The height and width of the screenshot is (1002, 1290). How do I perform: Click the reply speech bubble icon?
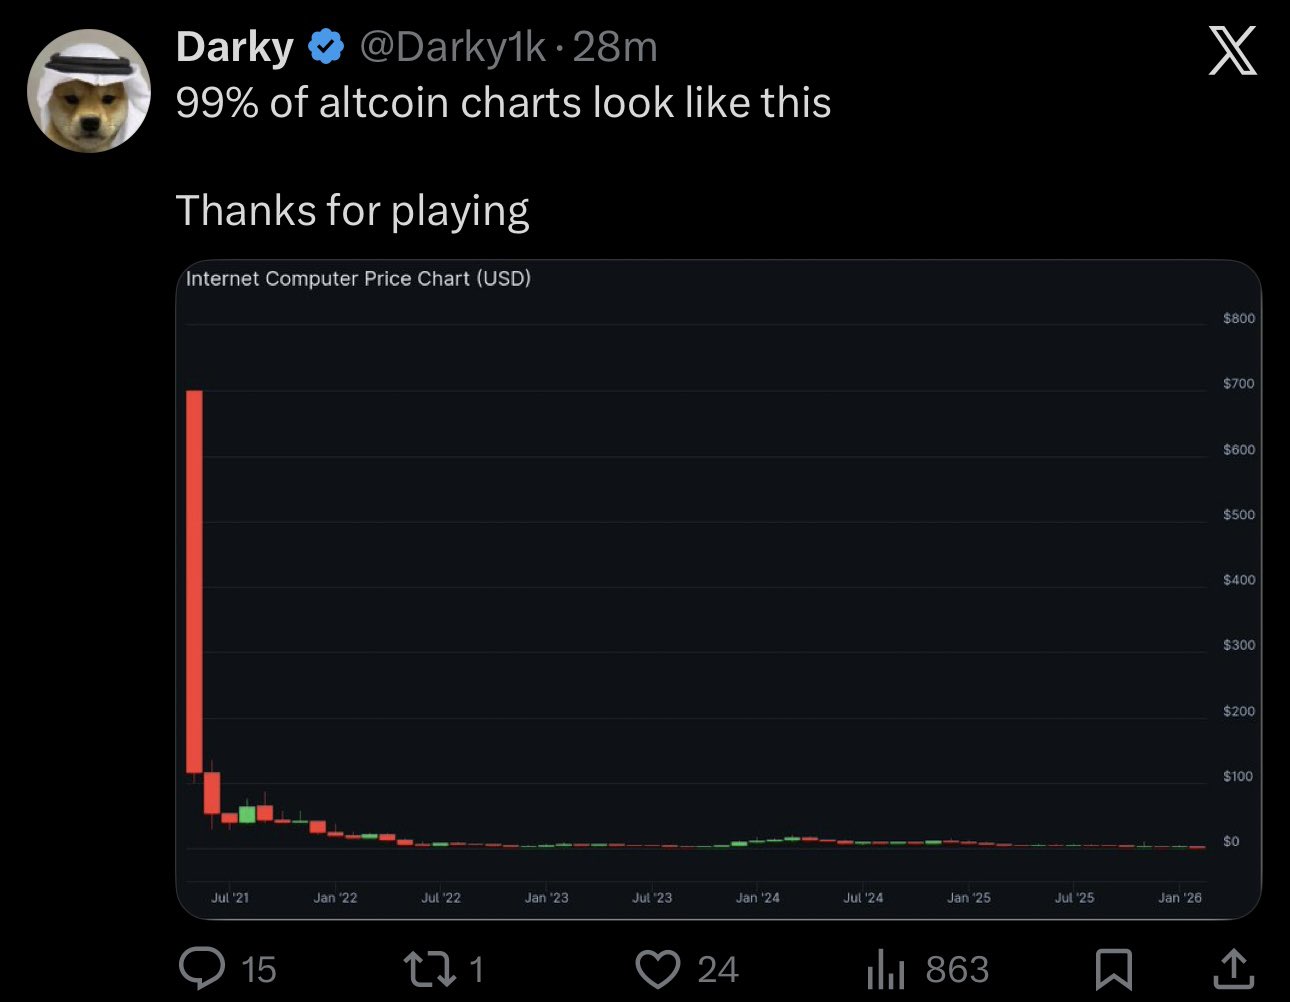[201, 968]
